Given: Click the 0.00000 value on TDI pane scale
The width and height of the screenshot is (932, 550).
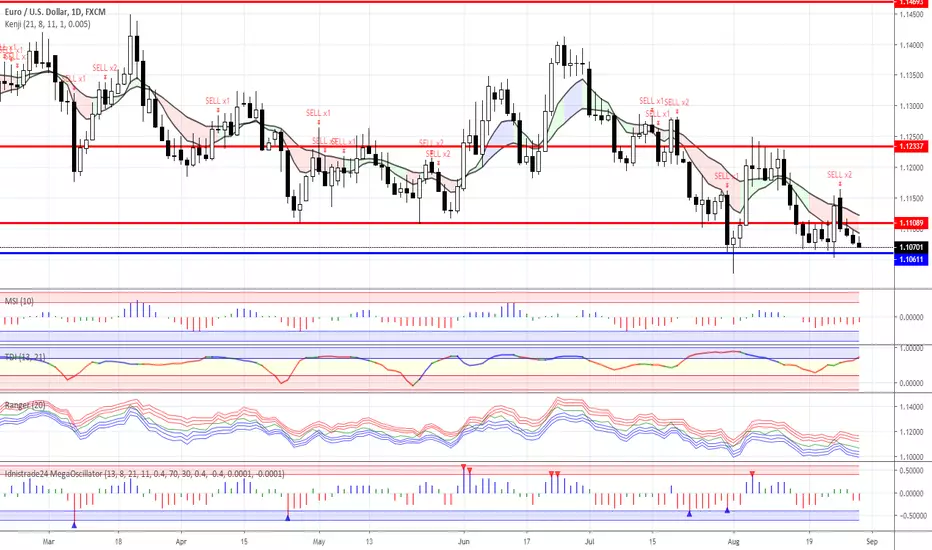Looking at the screenshot, I should click(911, 384).
